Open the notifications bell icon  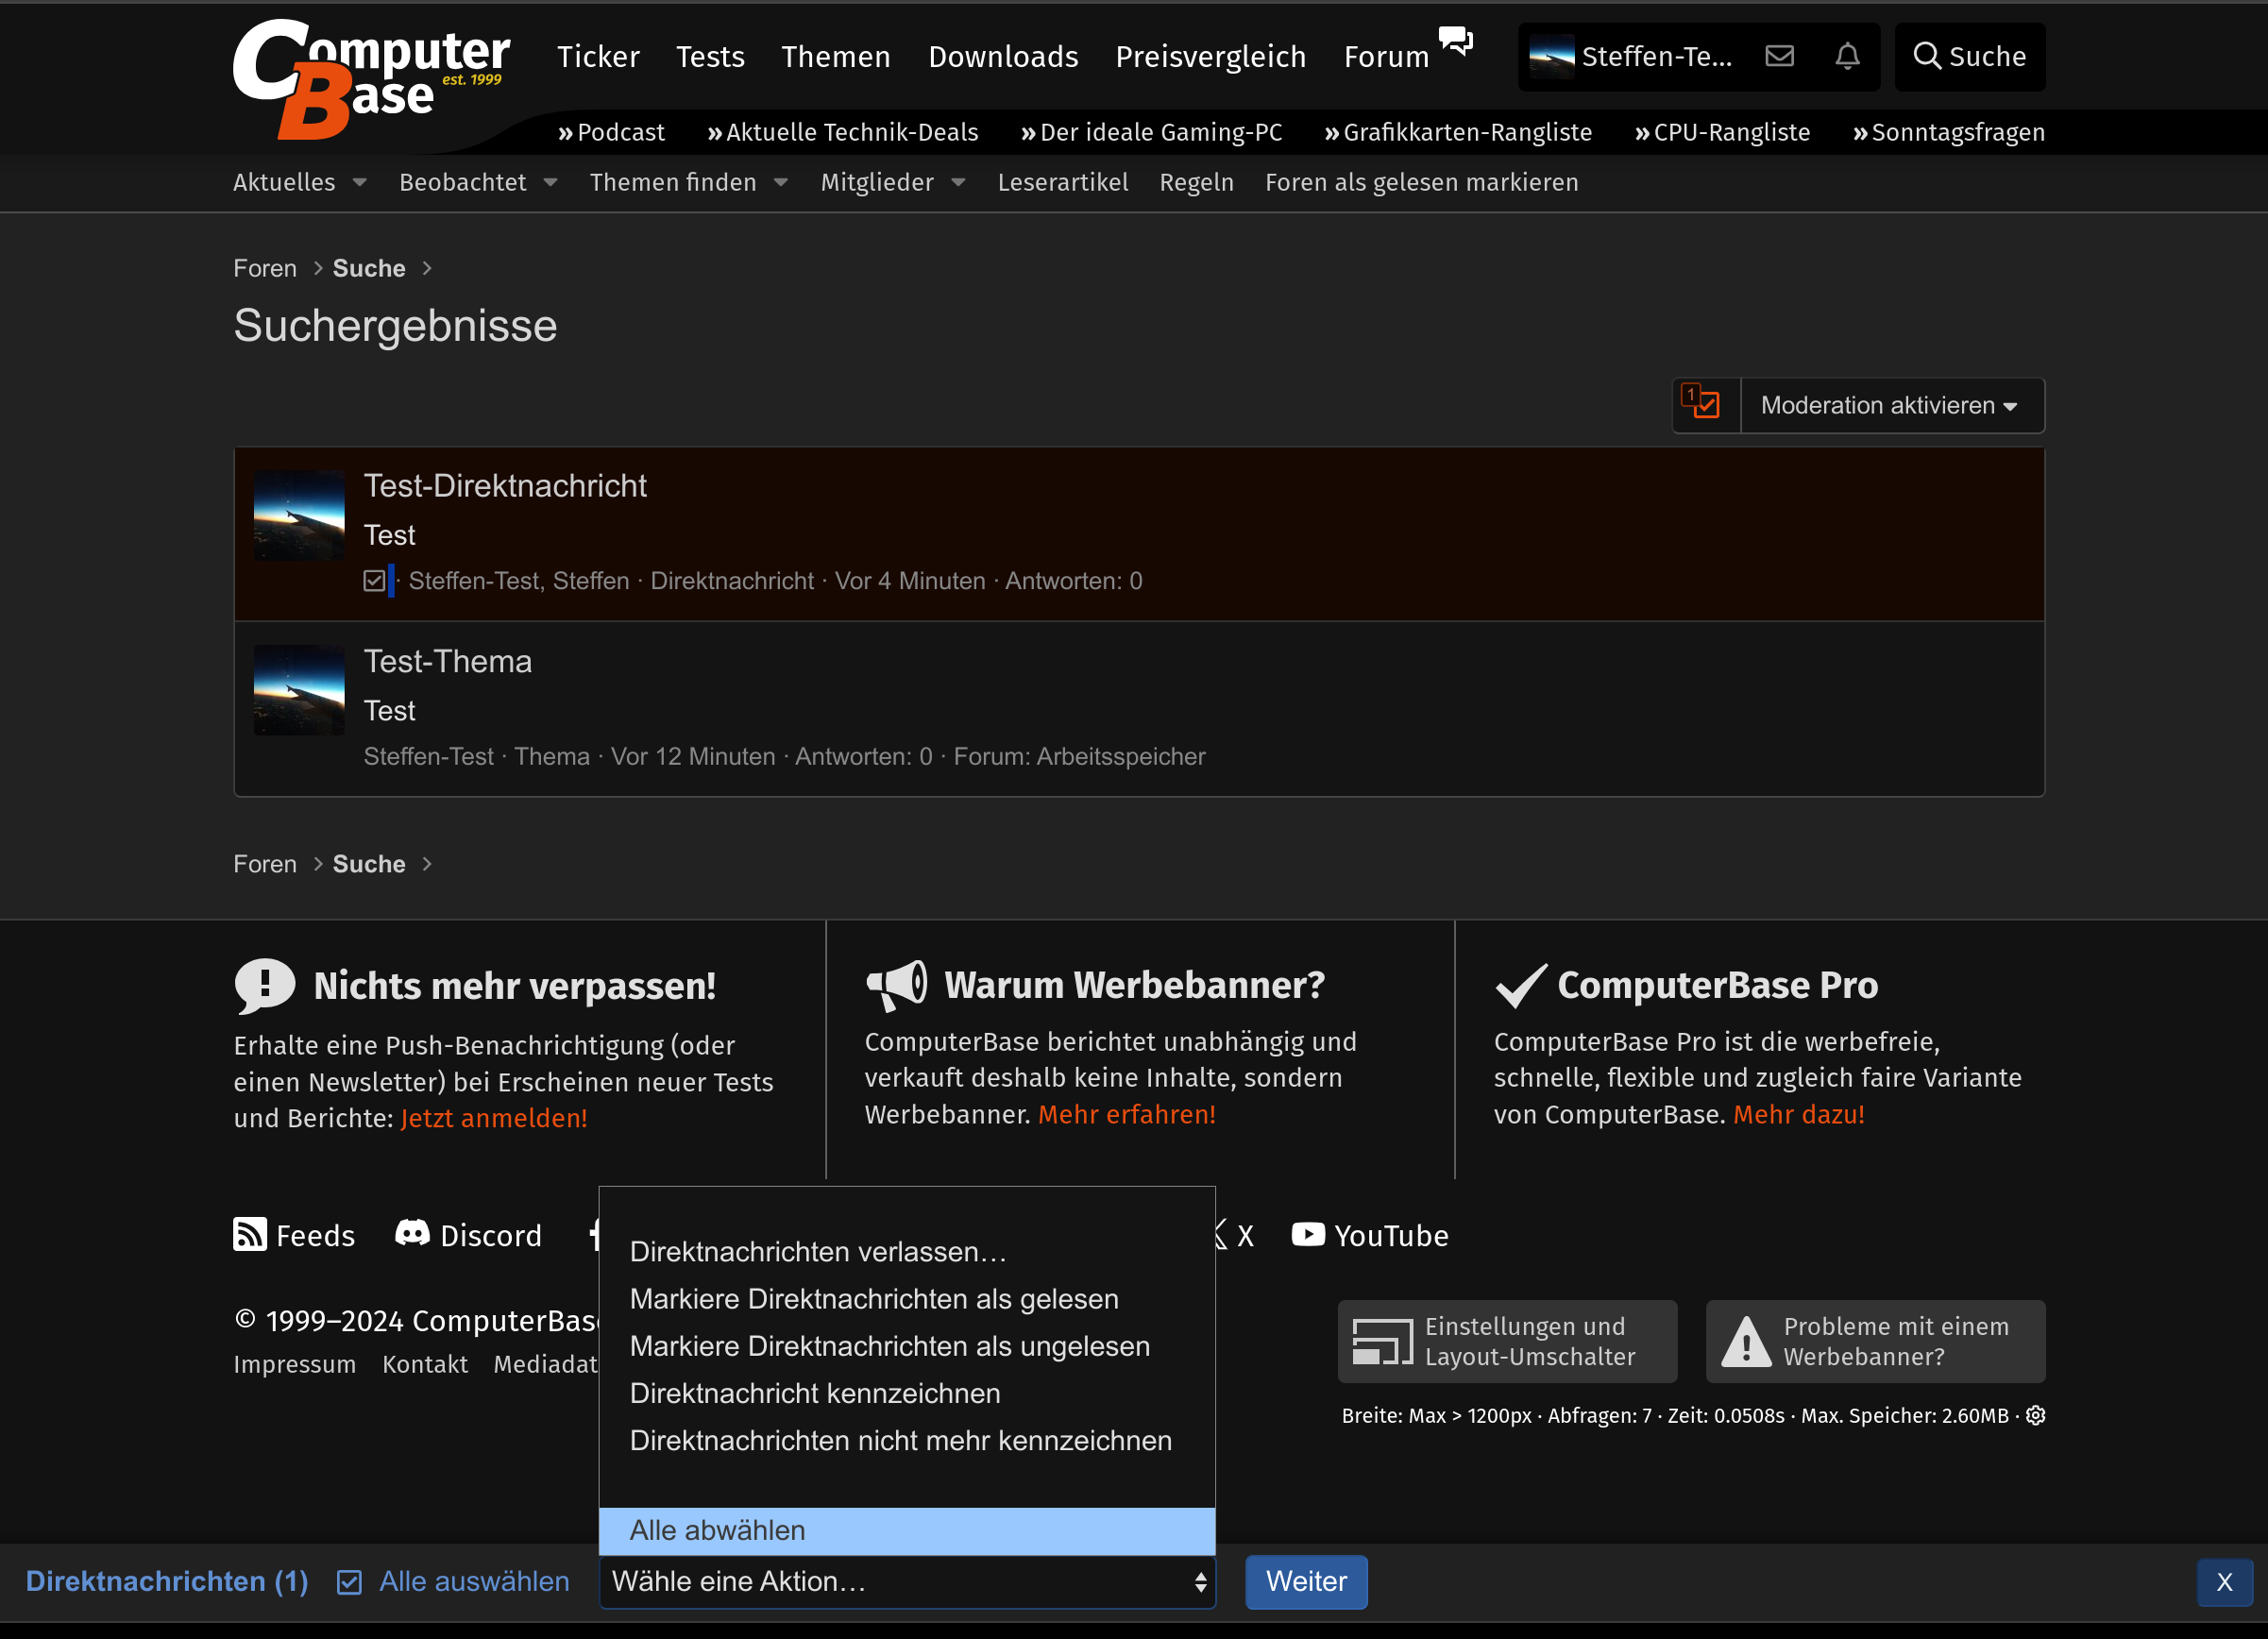pos(1847,56)
